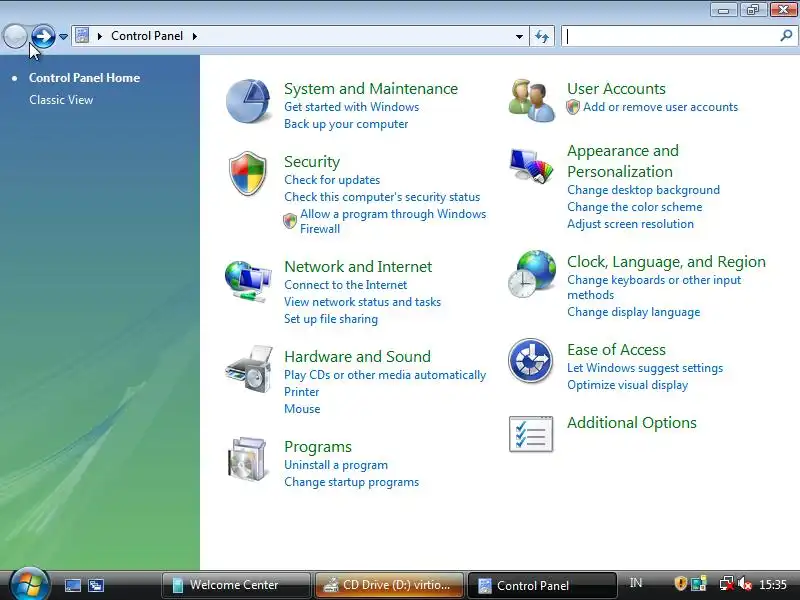Select Control Panel Home in sidebar
800x600 pixels.
[x=84, y=78]
